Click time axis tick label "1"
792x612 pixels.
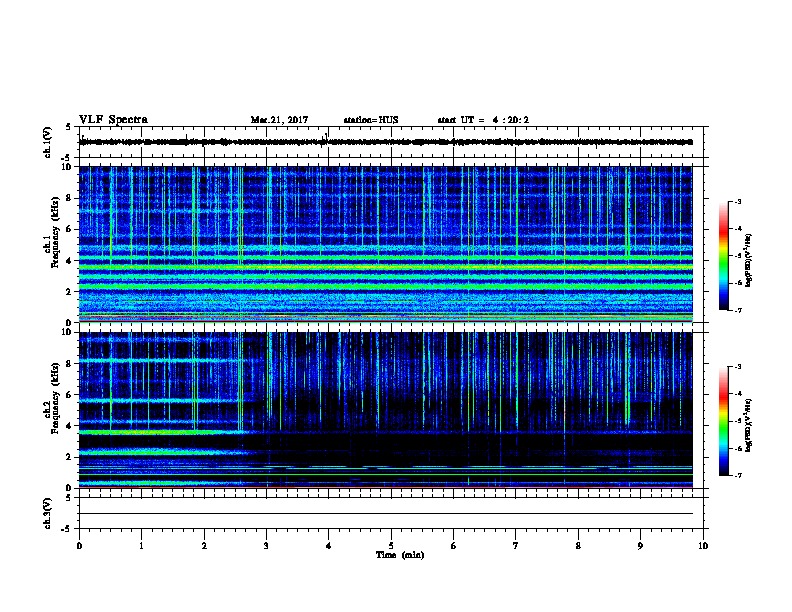coord(141,546)
